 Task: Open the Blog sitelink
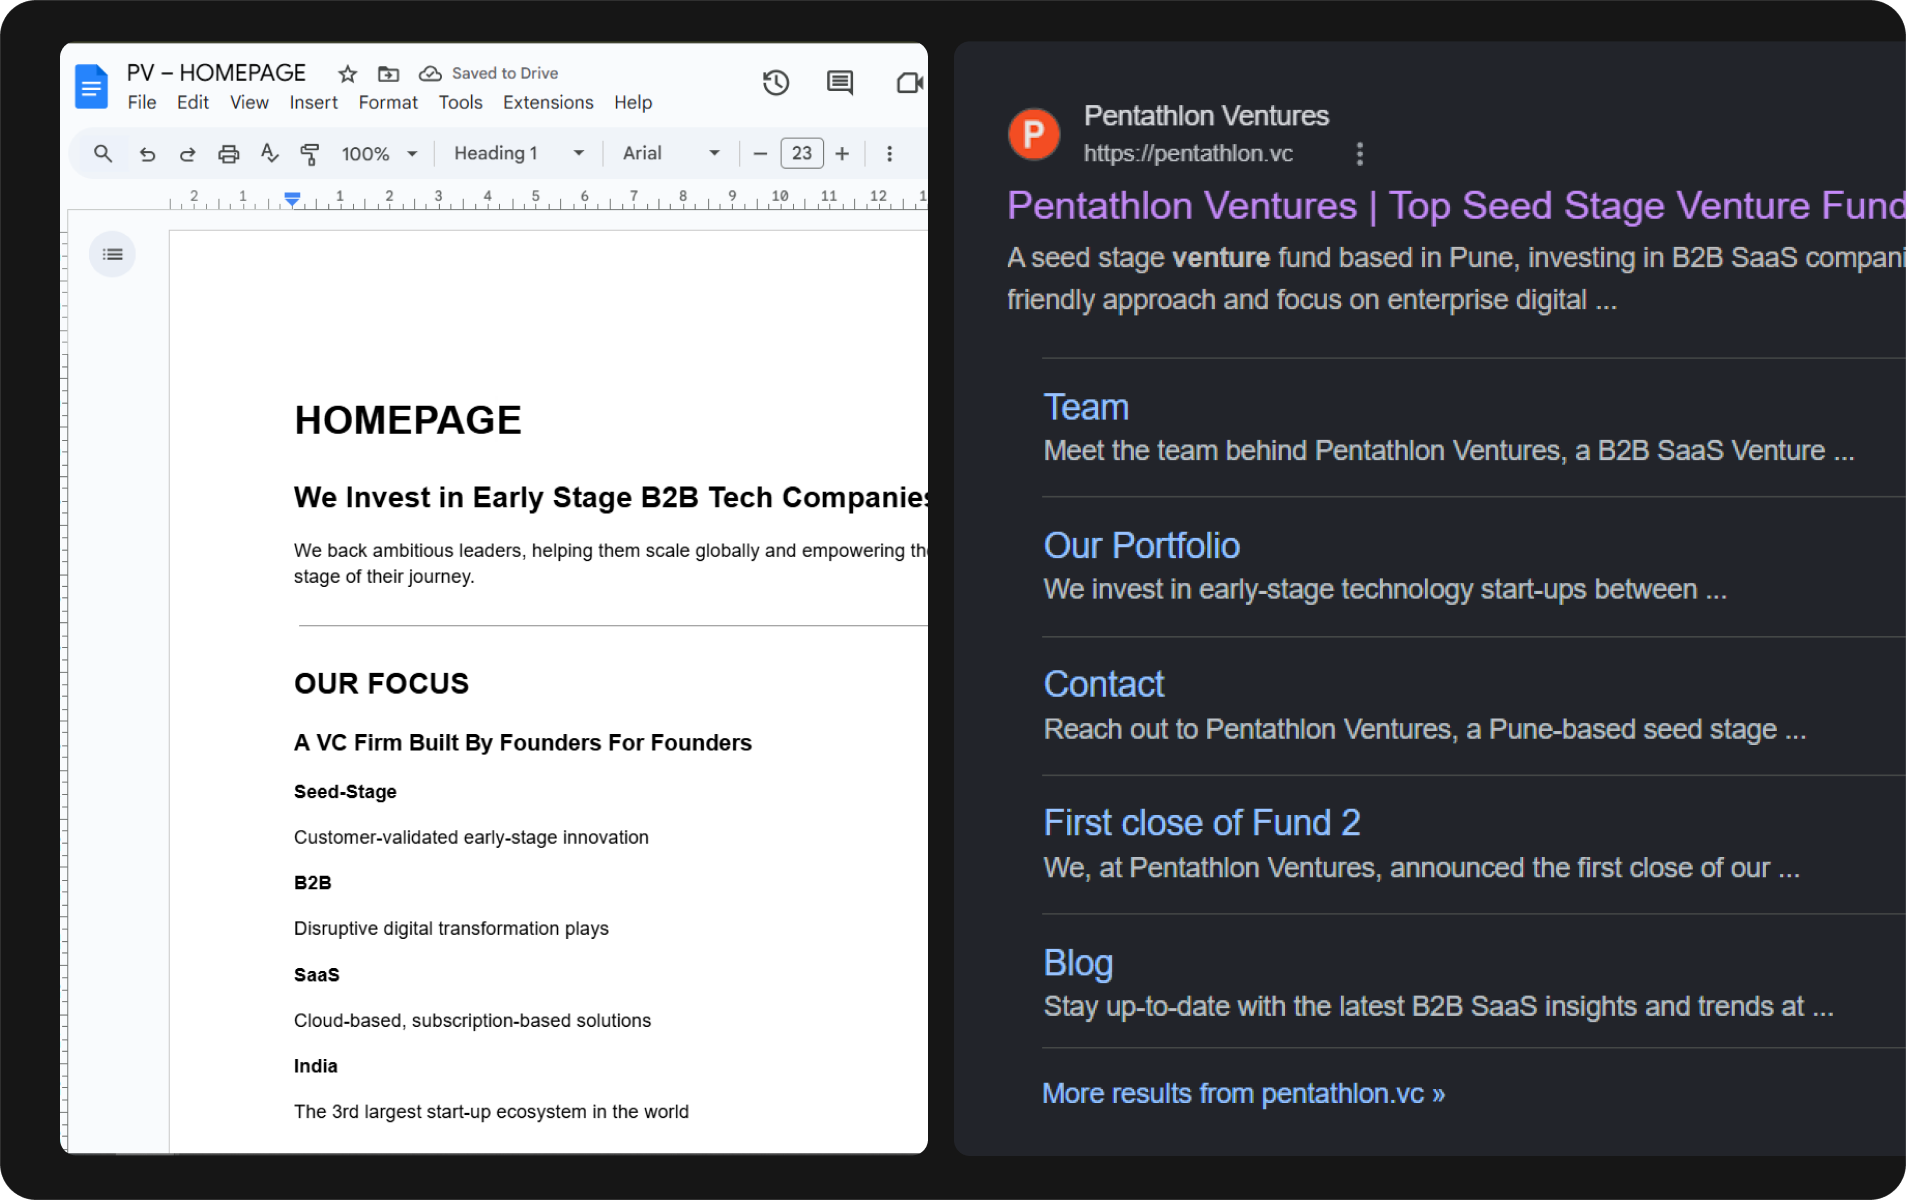coord(1078,962)
